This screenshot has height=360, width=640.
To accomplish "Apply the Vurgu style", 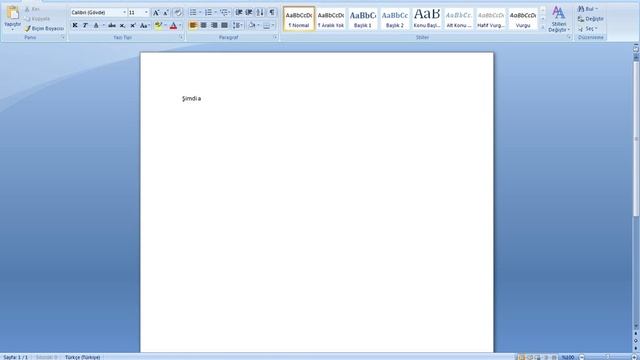I will (523, 19).
